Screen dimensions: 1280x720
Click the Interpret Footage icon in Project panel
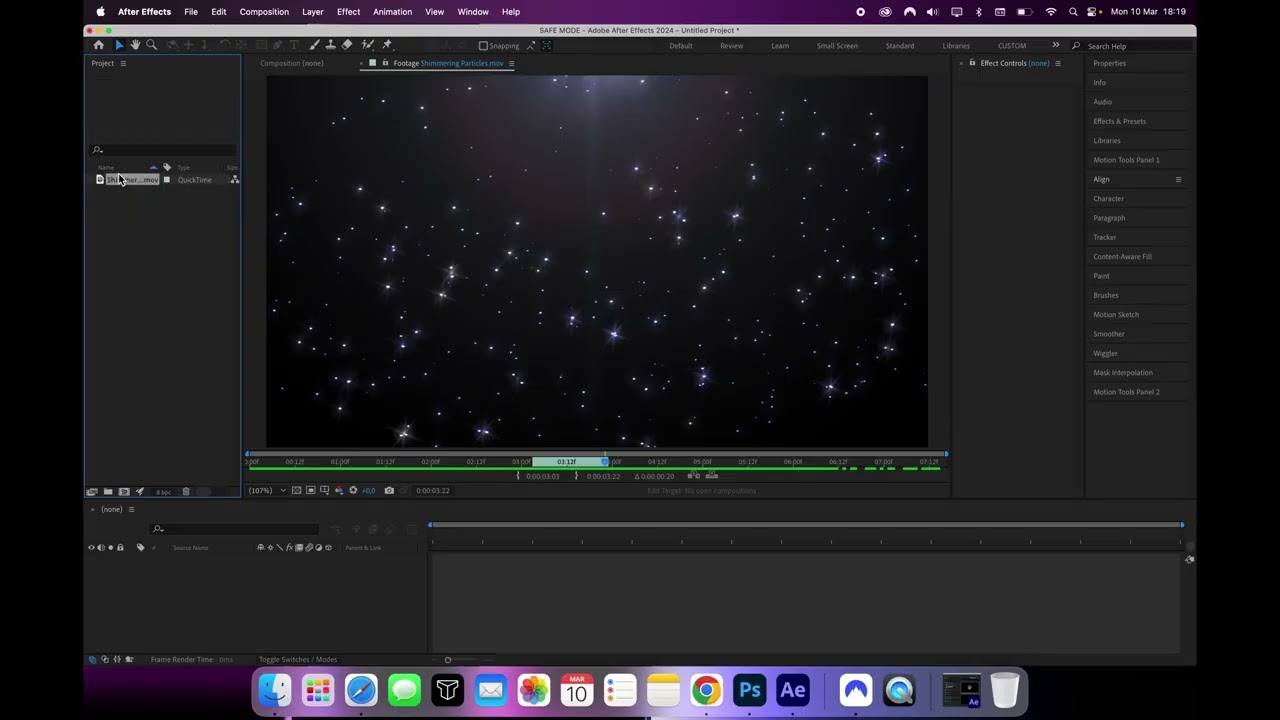(92, 491)
